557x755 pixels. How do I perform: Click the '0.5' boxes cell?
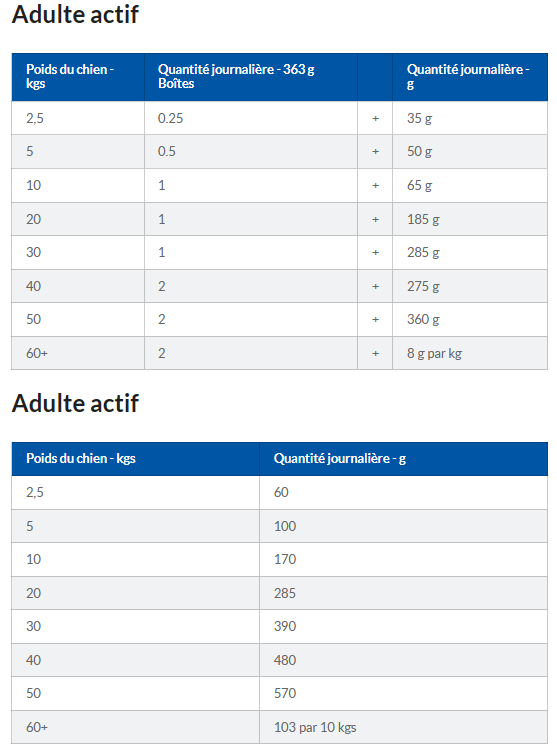click(251, 152)
